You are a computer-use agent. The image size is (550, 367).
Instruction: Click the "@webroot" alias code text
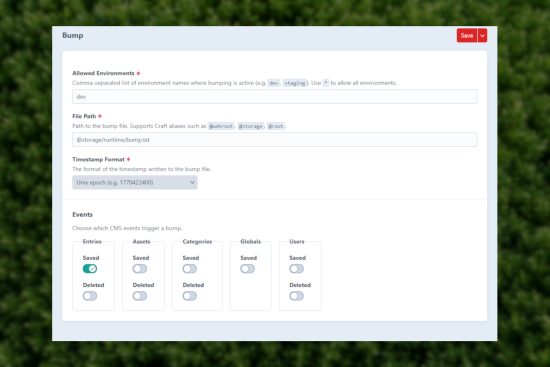click(221, 126)
